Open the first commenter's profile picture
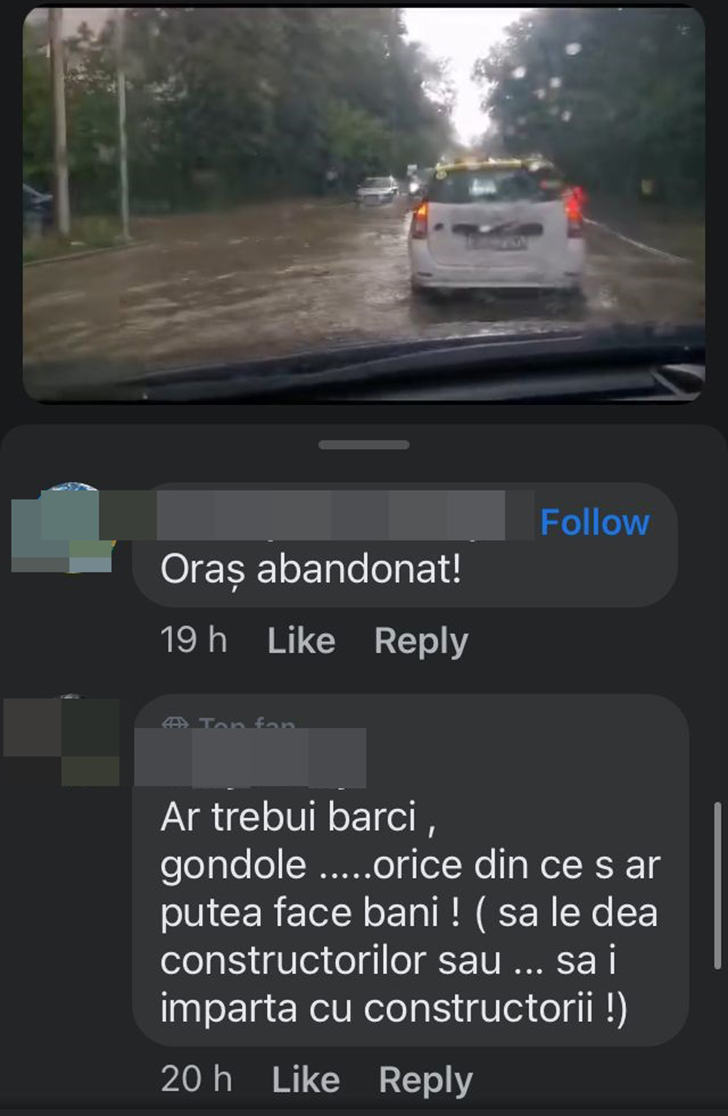Image resolution: width=728 pixels, height=1116 pixels. pyautogui.click(x=63, y=527)
